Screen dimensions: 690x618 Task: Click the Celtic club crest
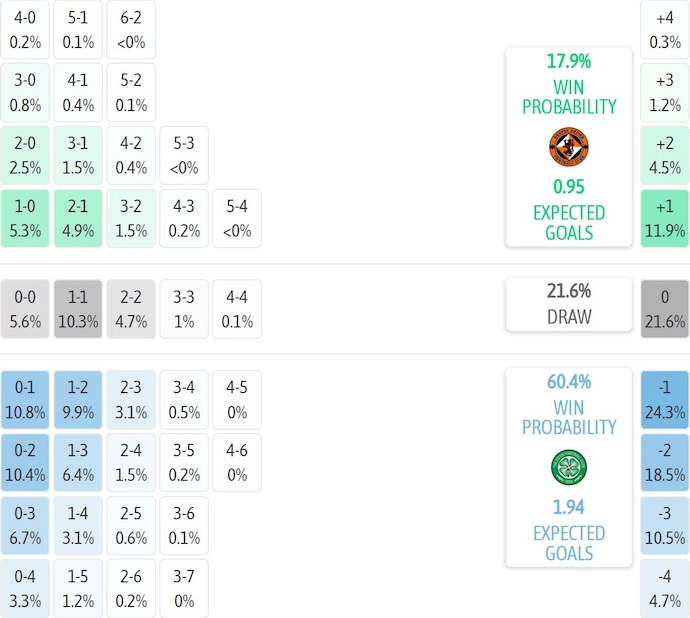tap(568, 467)
